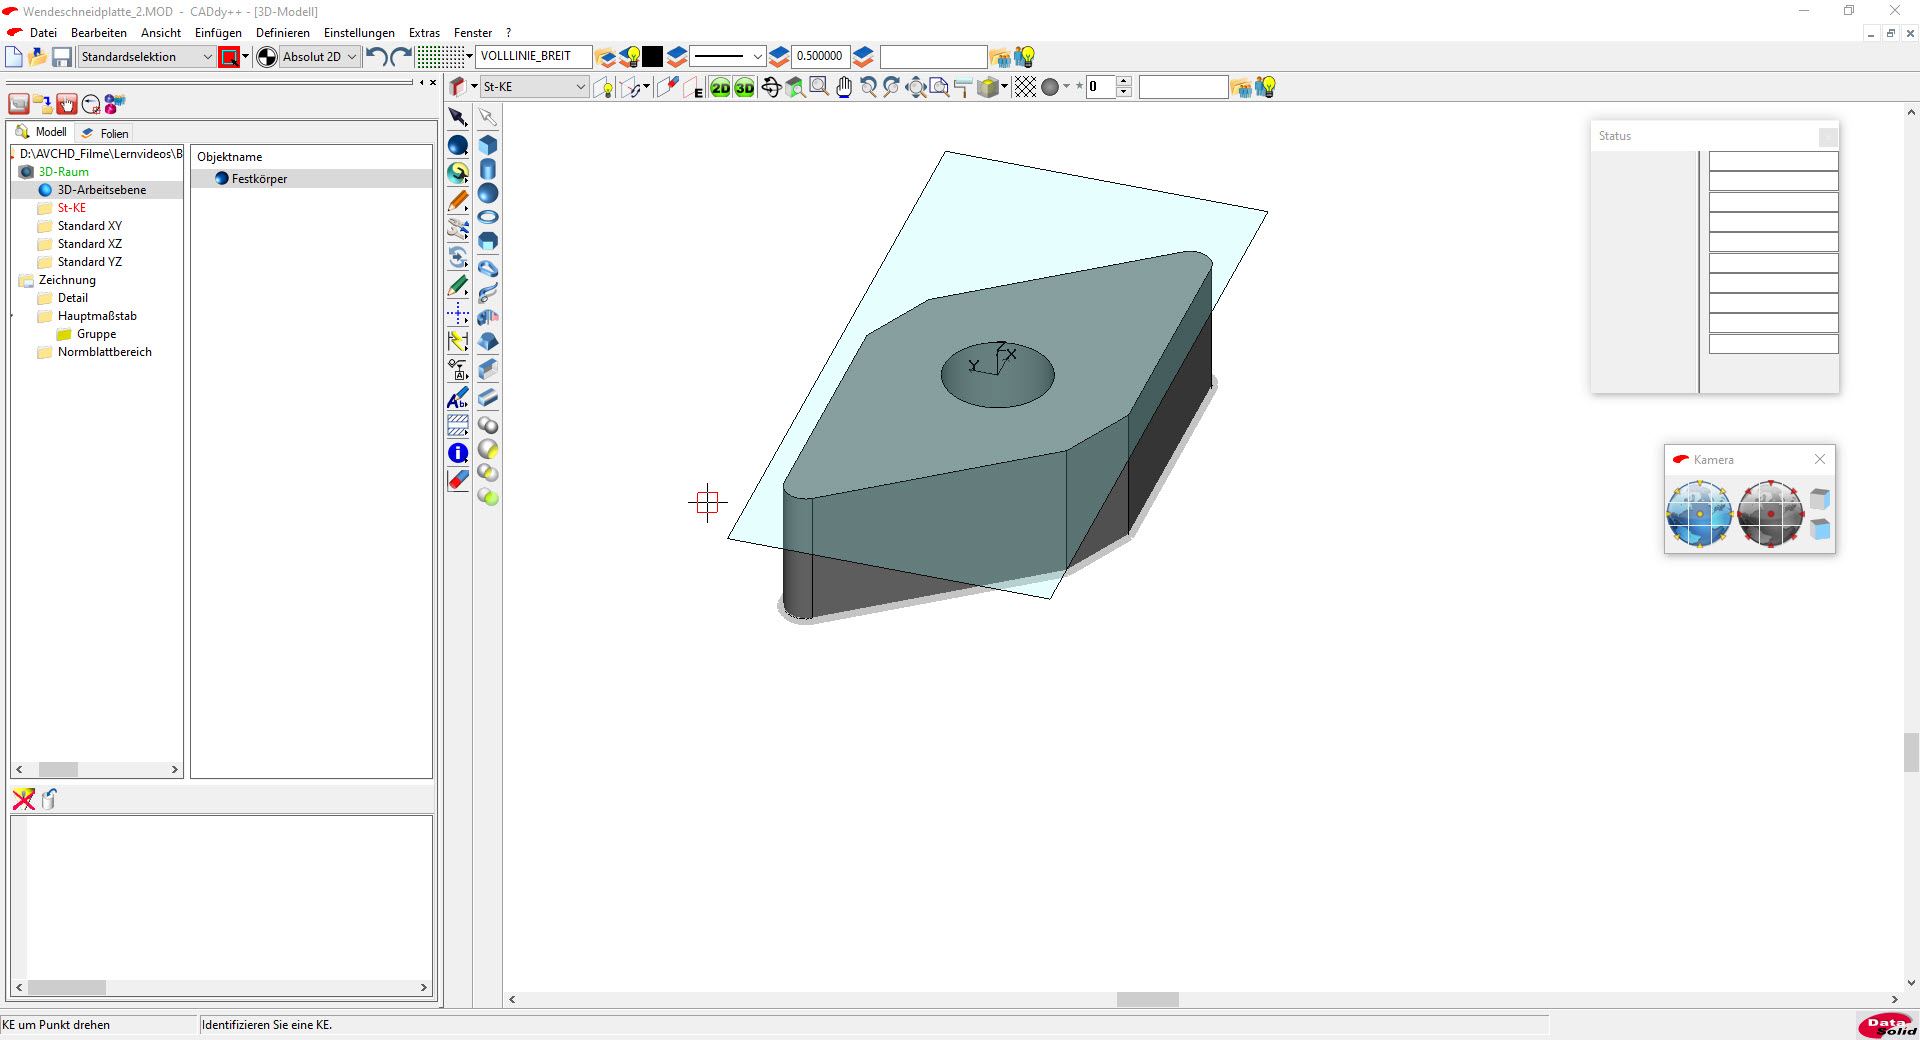The width and height of the screenshot is (1920, 1040).
Task: Click the VOLLLINIE_BREIT layer name field
Action: pos(534,56)
